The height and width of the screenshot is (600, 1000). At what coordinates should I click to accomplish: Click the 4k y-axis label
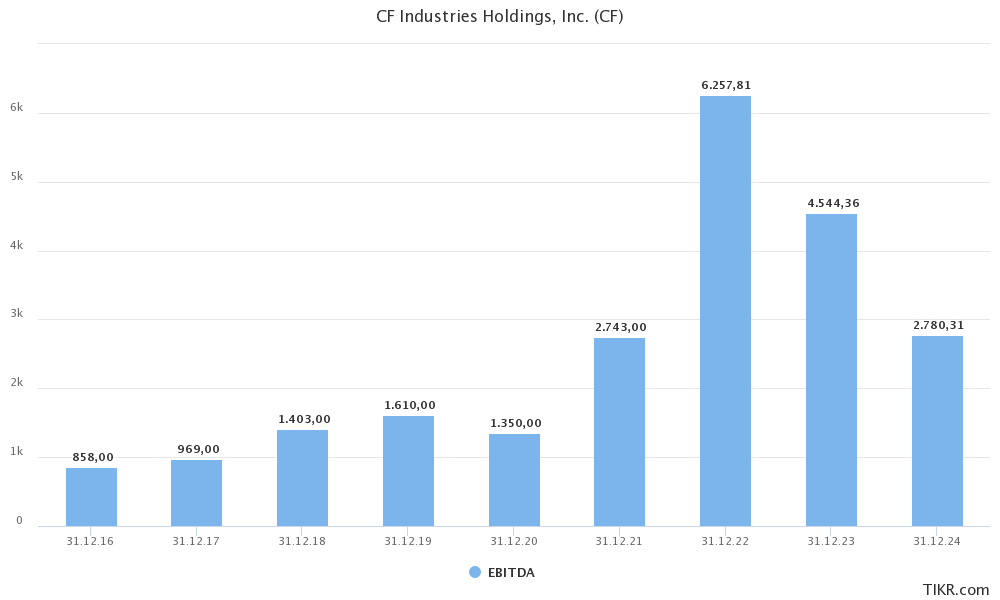pyautogui.click(x=17, y=245)
